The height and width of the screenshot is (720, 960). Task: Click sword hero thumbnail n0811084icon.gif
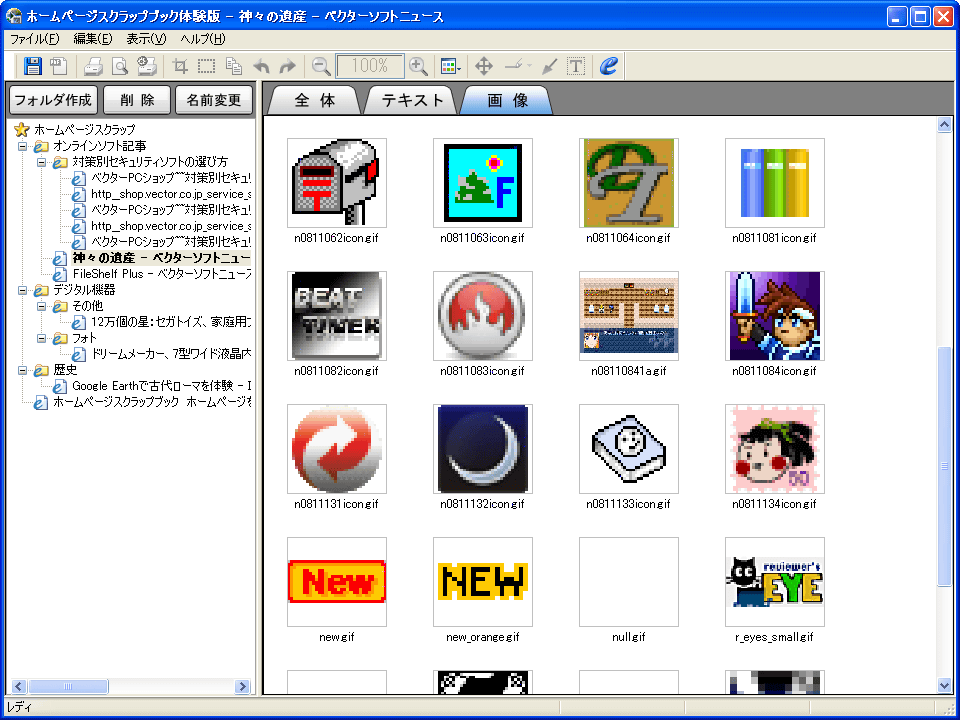tap(774, 316)
